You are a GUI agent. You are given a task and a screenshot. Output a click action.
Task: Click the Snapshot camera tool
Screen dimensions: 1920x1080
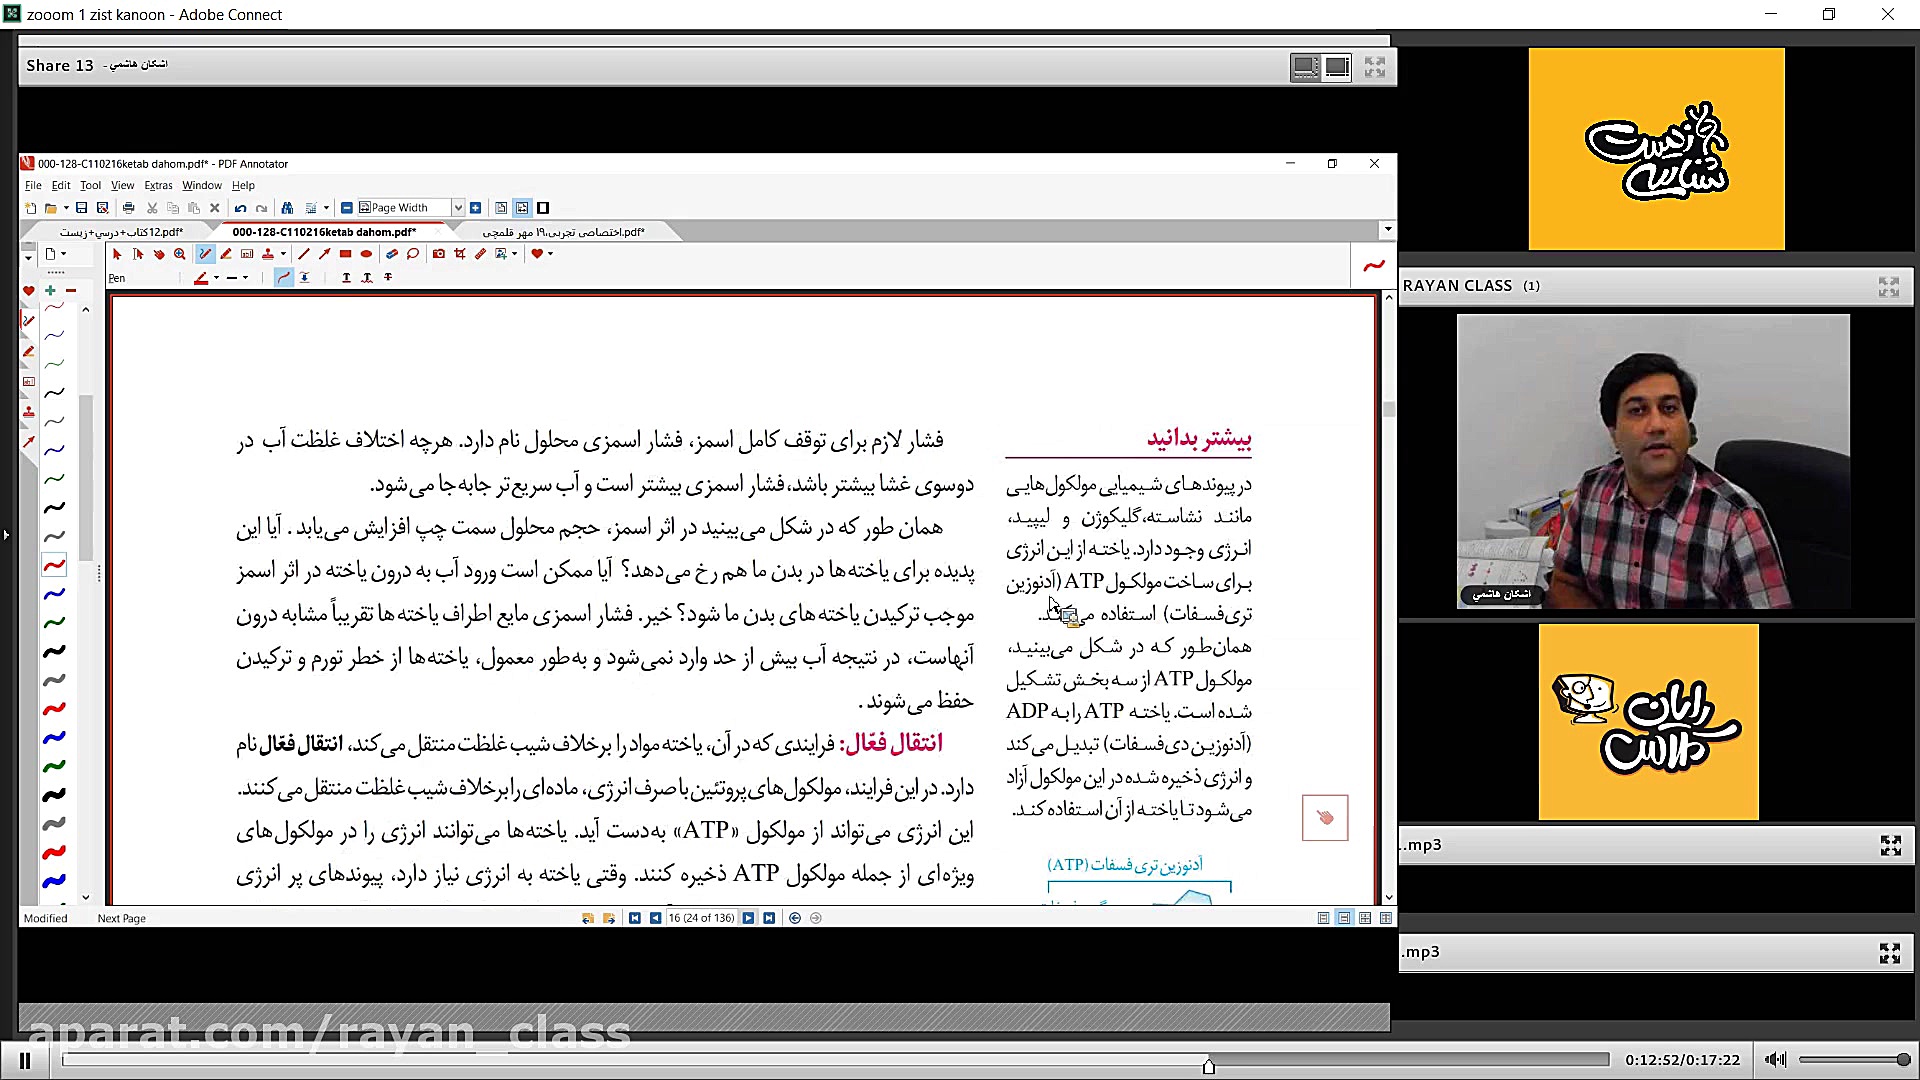[439, 254]
